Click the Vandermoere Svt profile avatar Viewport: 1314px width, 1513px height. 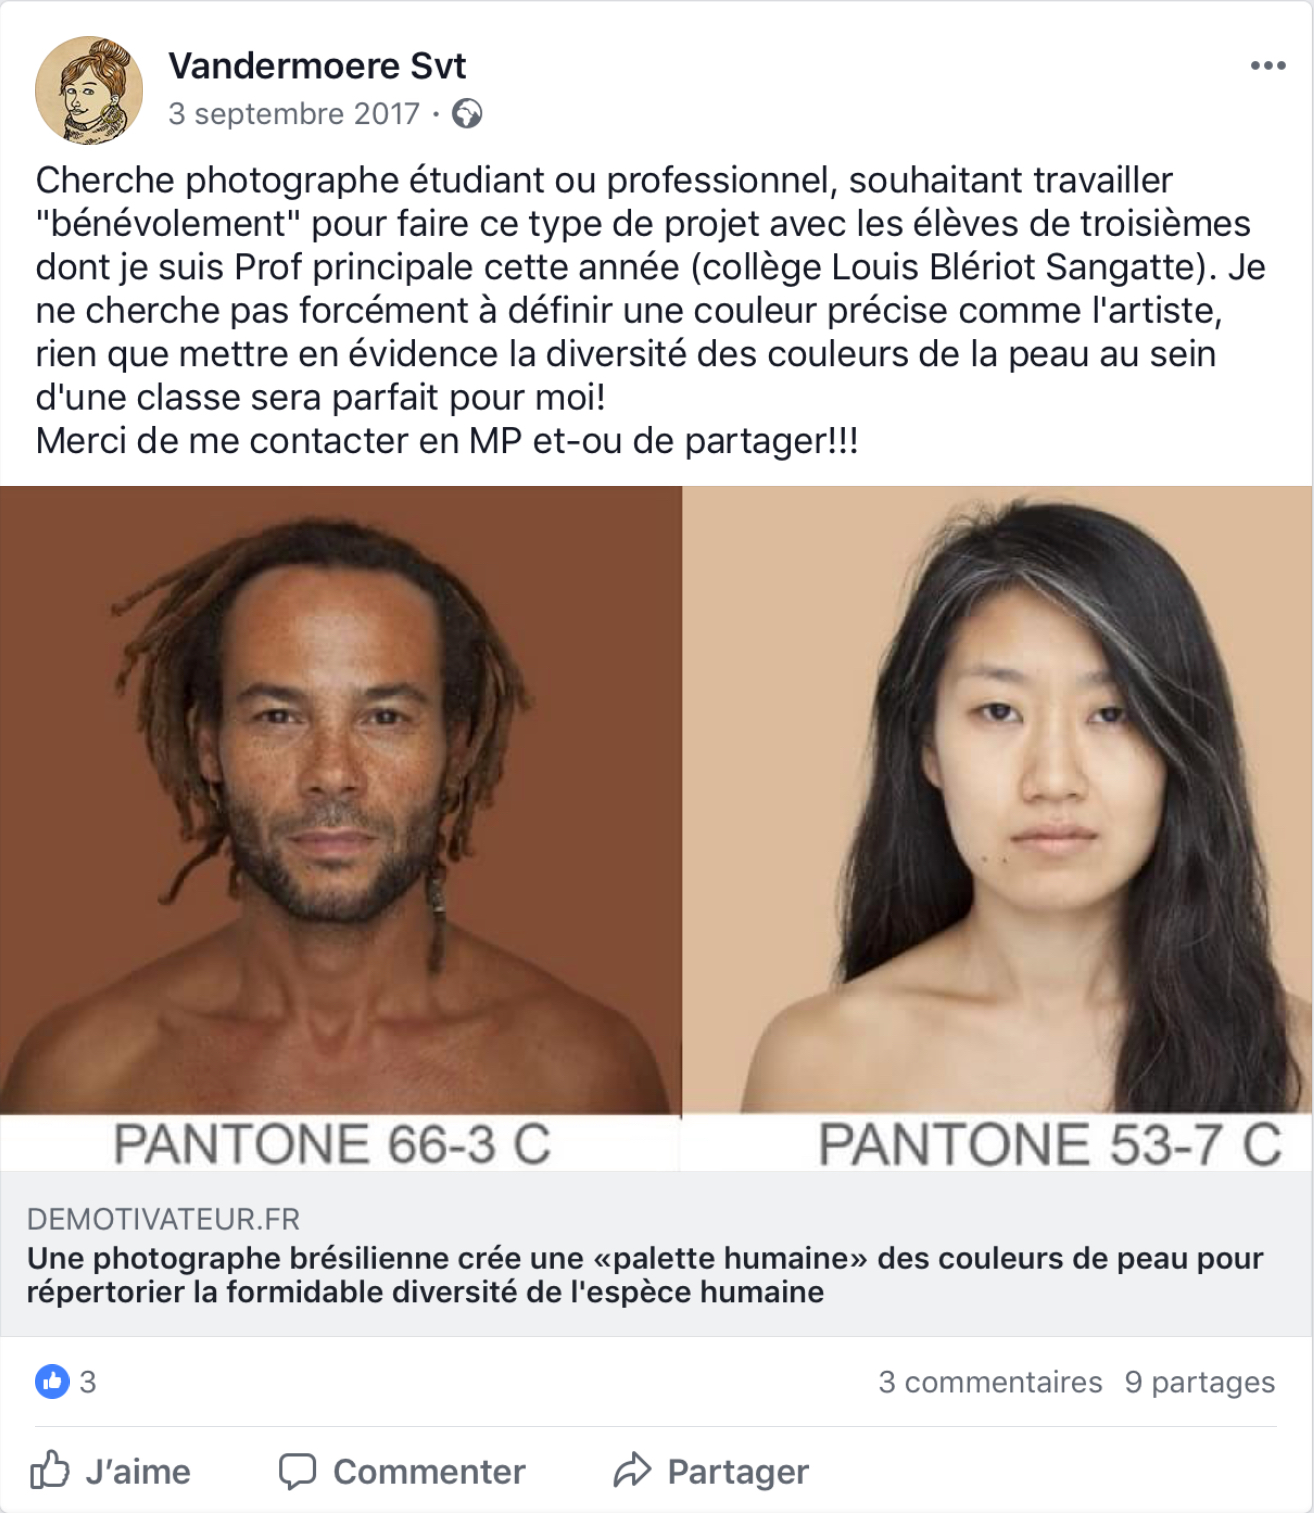coord(89,90)
